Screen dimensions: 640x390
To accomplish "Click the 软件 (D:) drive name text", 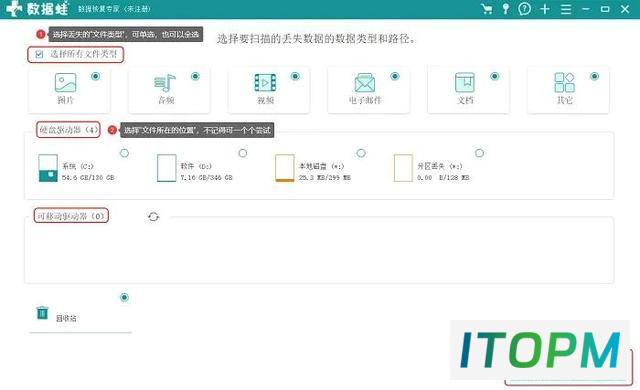I will (196, 166).
